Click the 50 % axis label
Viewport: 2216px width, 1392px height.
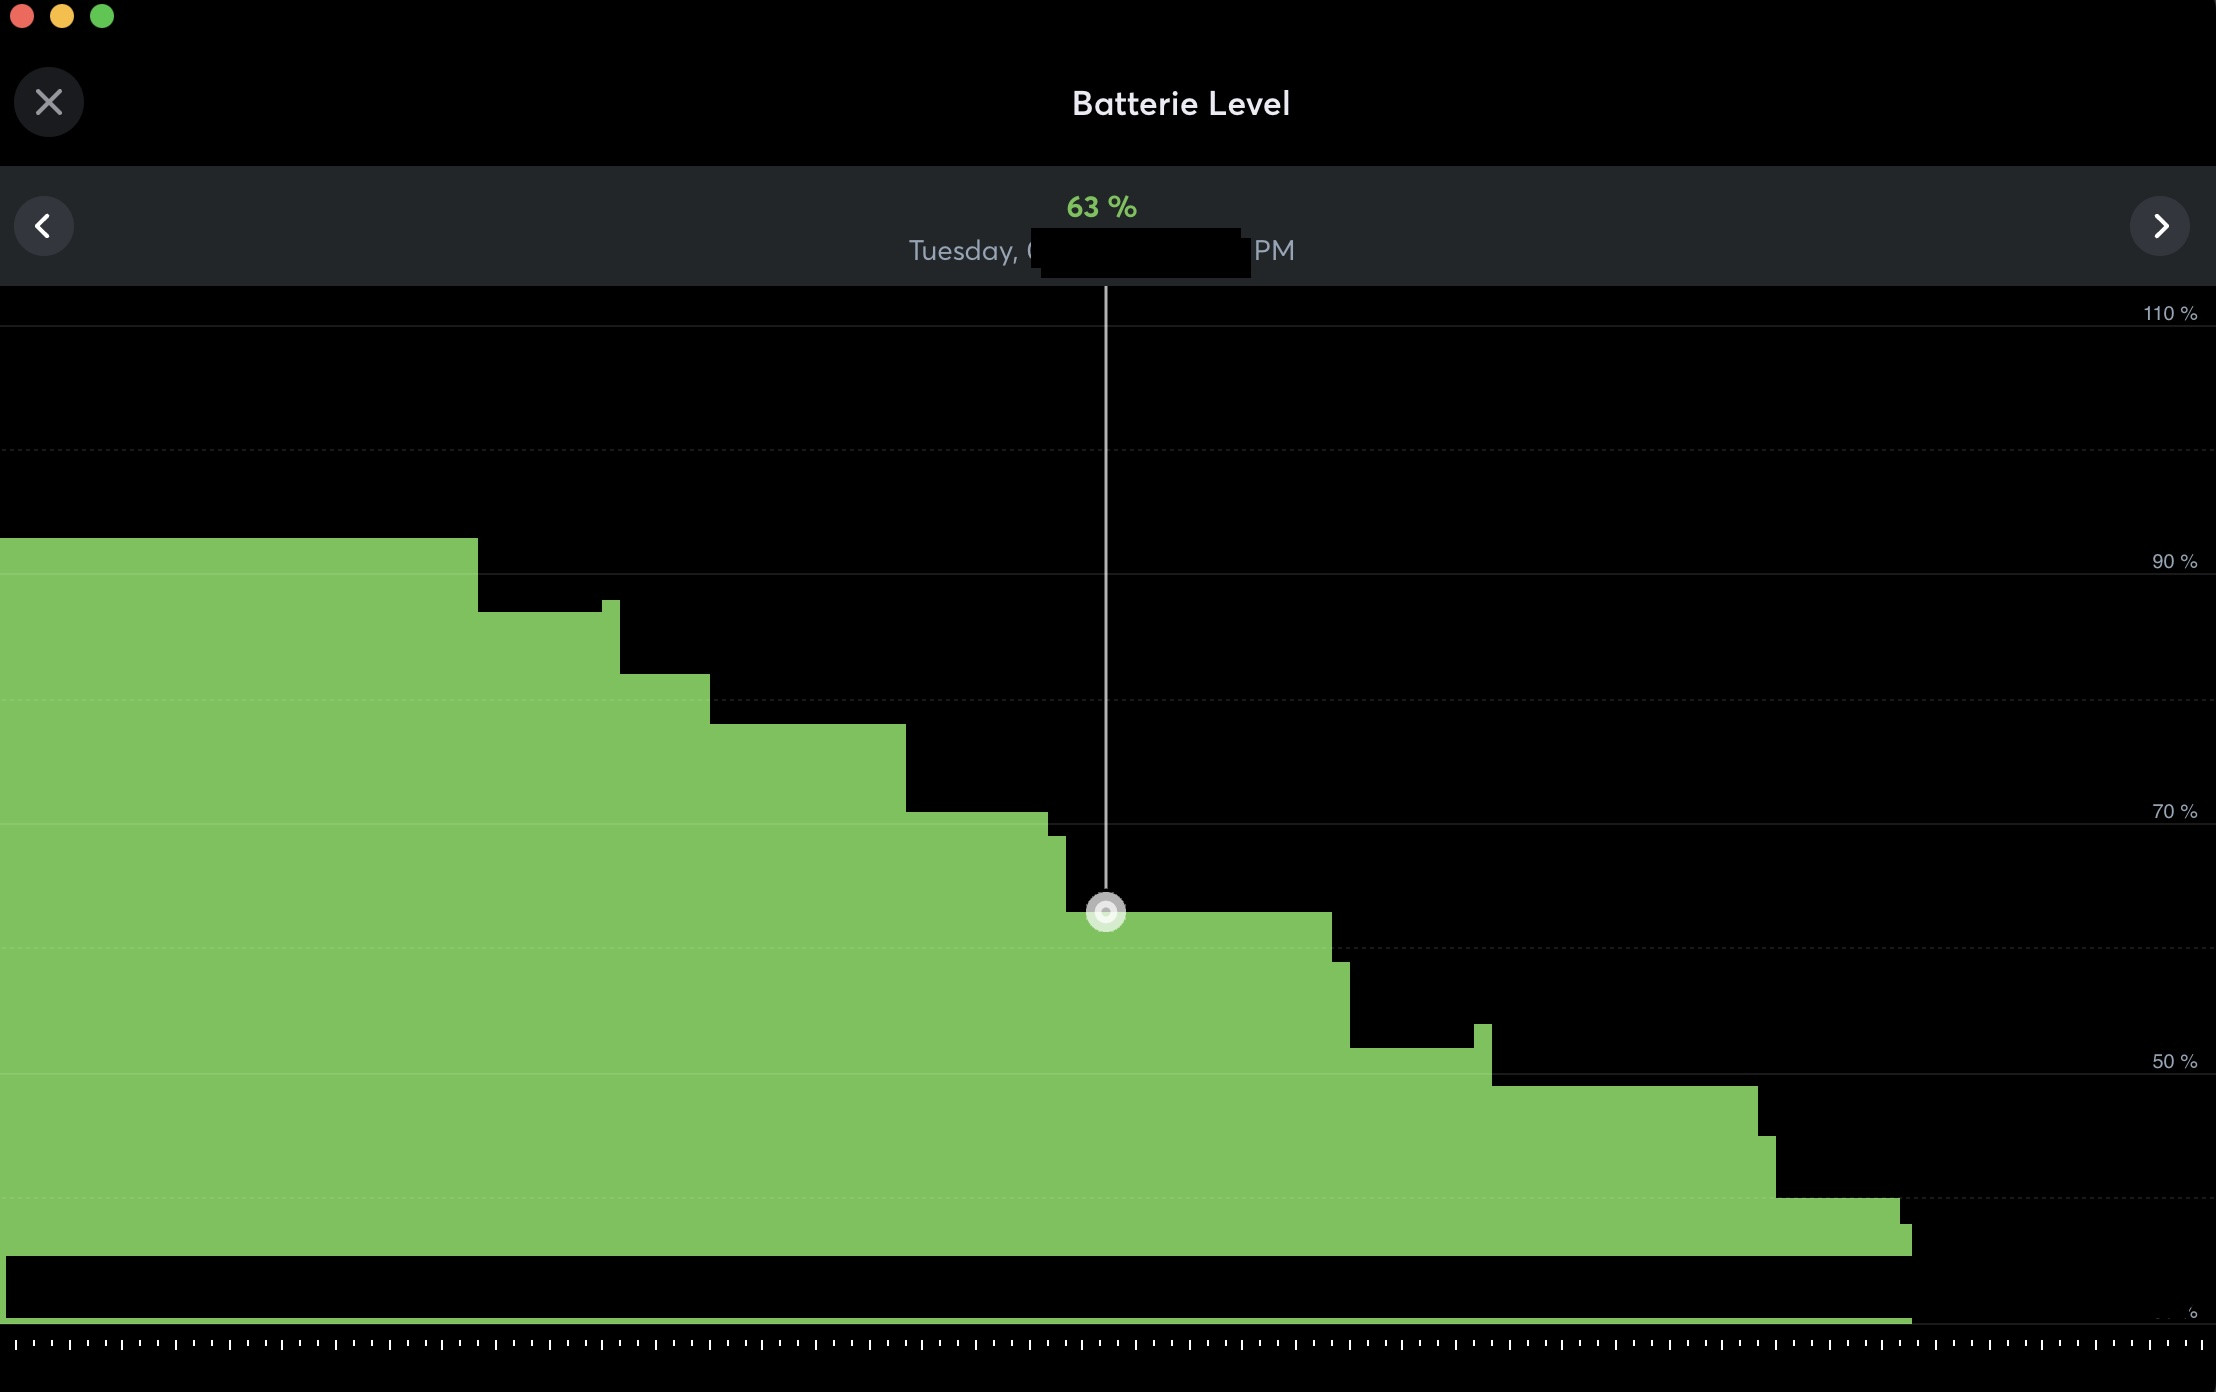(2174, 1062)
